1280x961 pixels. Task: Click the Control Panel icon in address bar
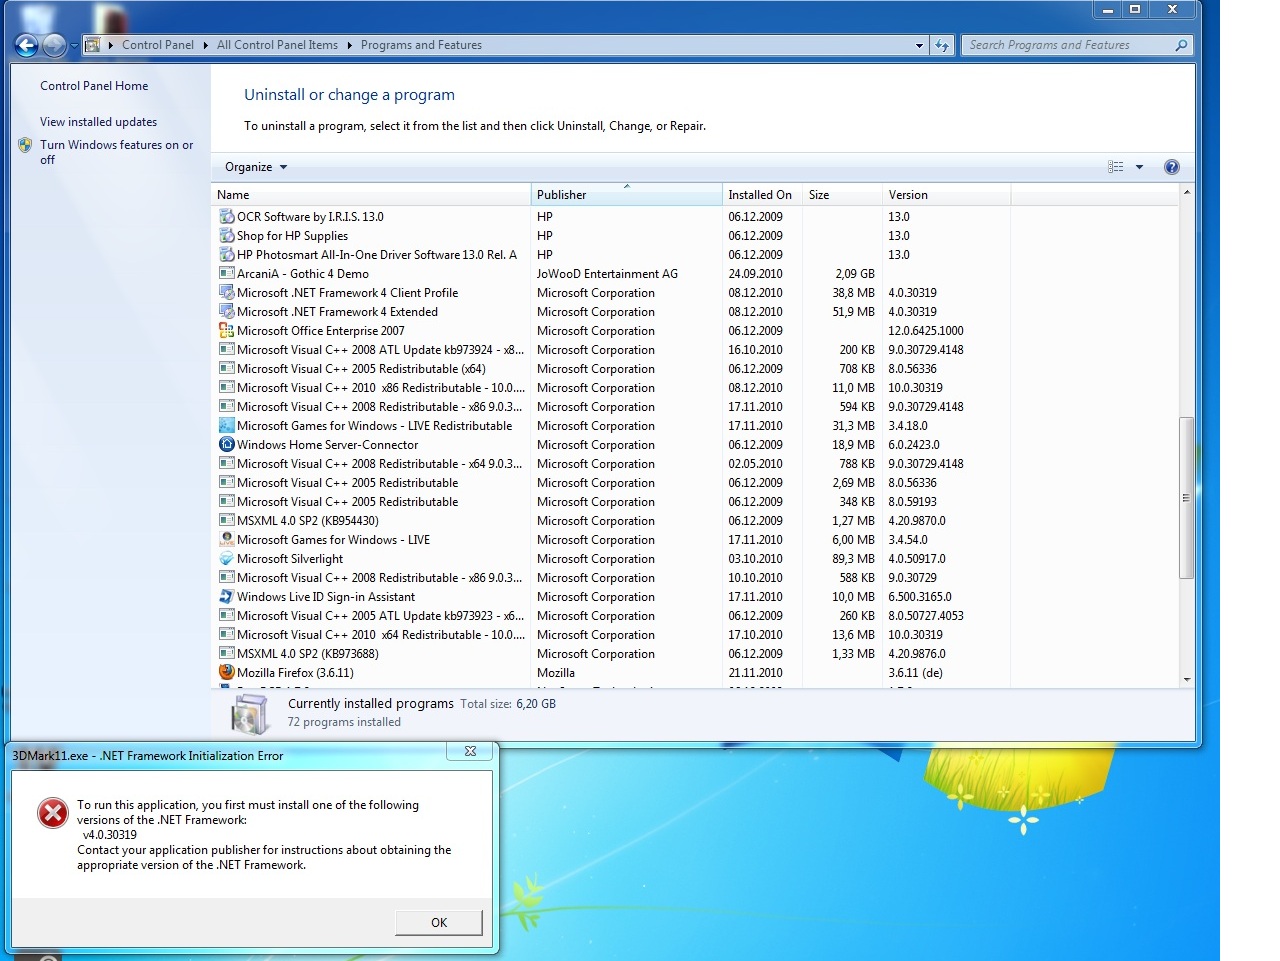click(93, 45)
